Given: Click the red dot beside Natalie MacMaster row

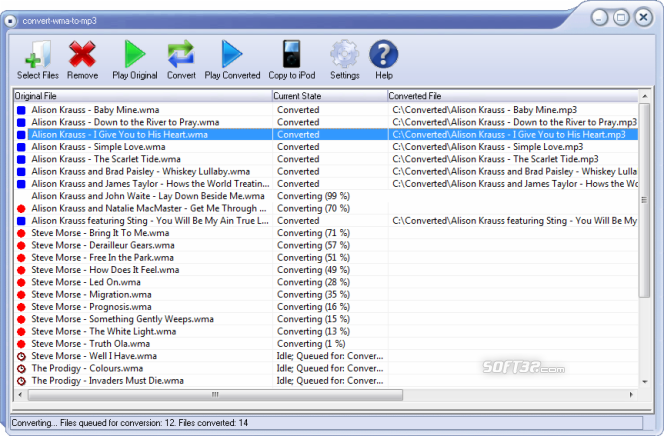Looking at the screenshot, I should 21,209.
